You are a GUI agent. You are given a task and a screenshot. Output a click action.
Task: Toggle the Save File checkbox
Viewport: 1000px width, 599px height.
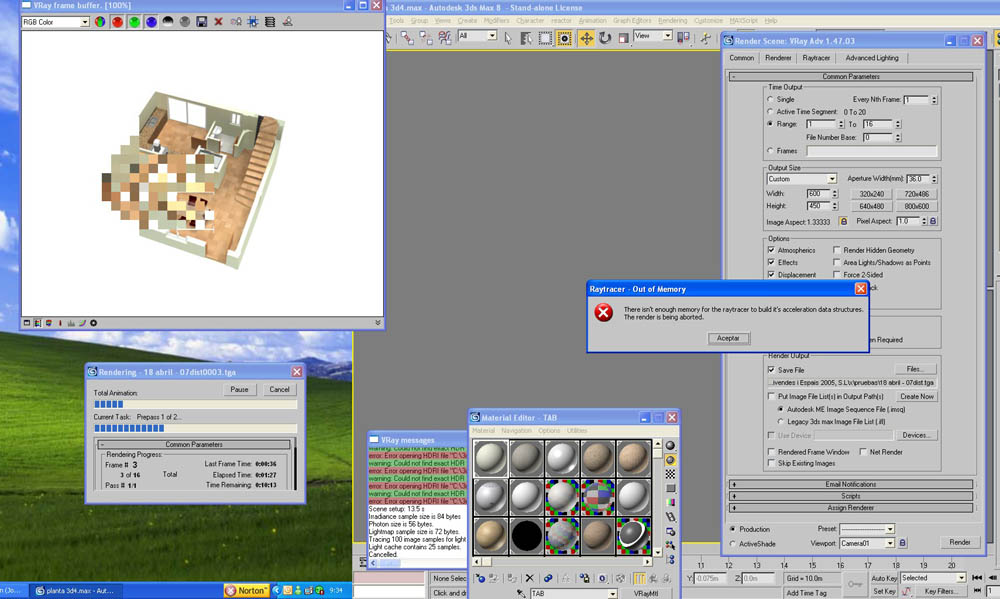point(771,370)
